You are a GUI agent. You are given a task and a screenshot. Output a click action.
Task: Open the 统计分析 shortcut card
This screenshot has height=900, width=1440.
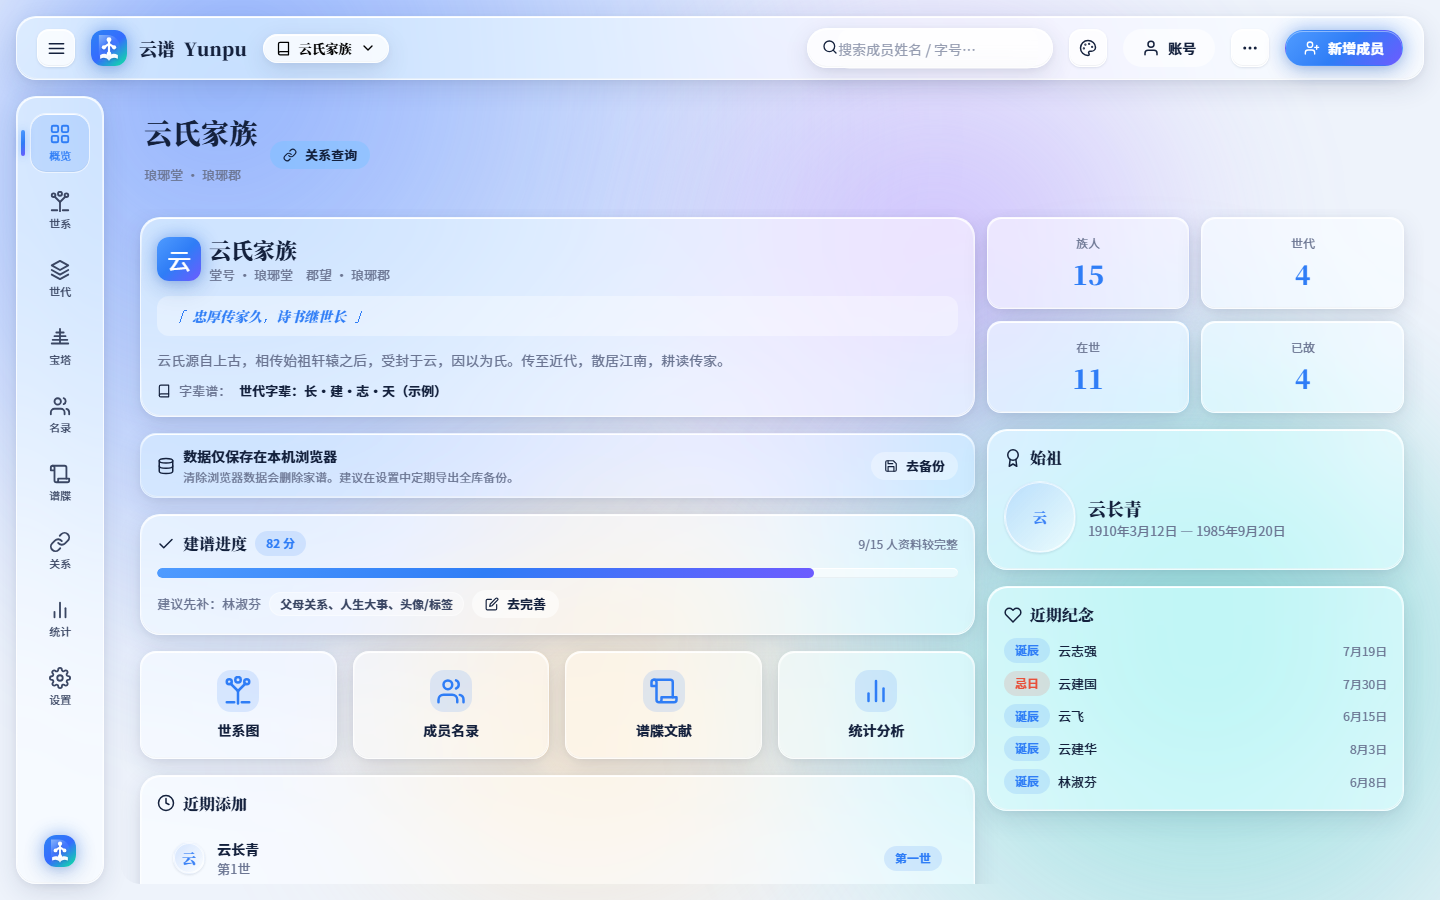point(876,705)
